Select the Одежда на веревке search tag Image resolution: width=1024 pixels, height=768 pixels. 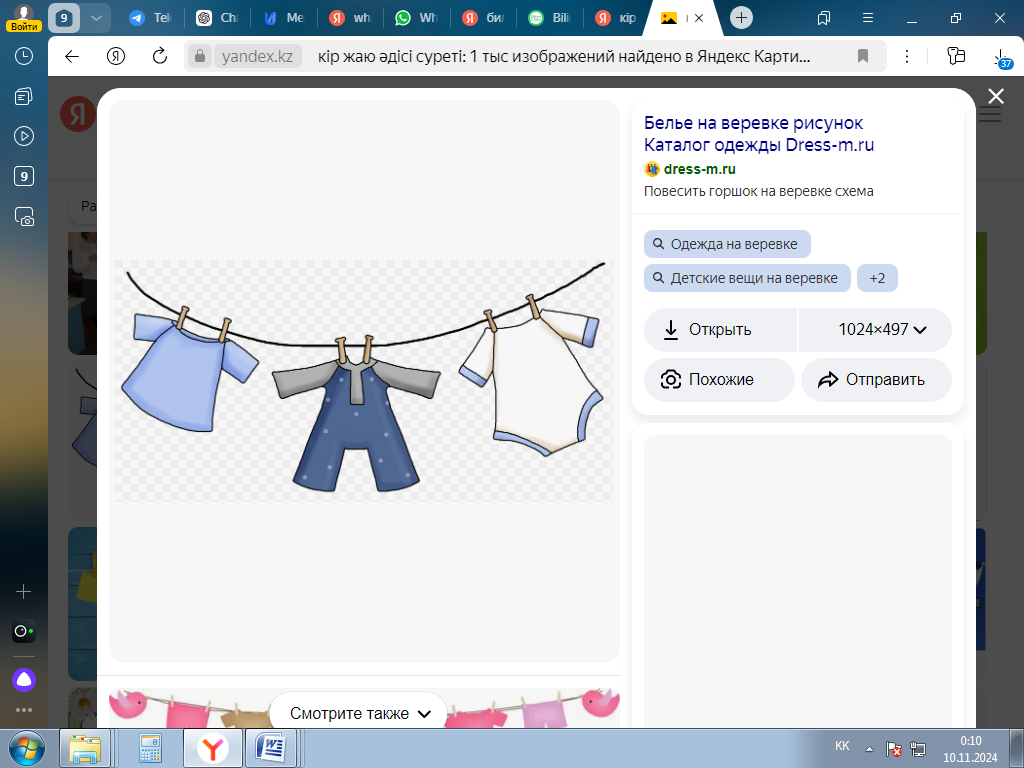726,244
